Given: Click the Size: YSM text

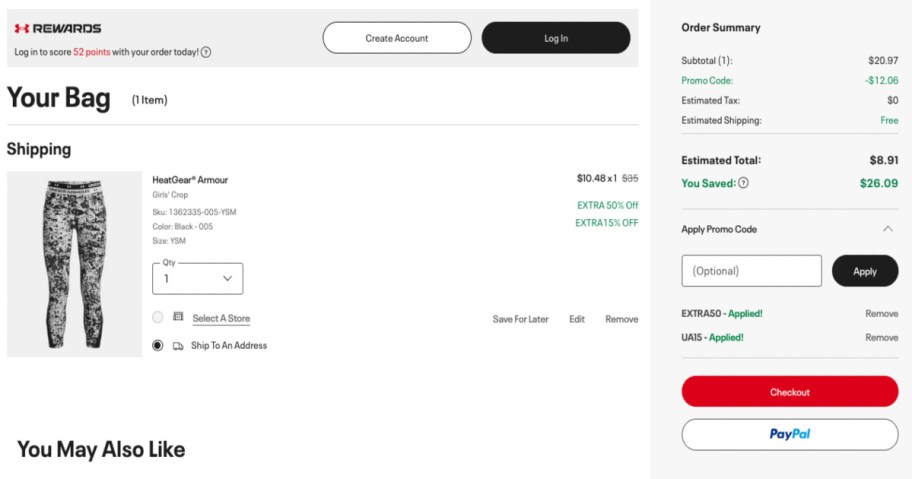Looking at the screenshot, I should click(x=169, y=241).
